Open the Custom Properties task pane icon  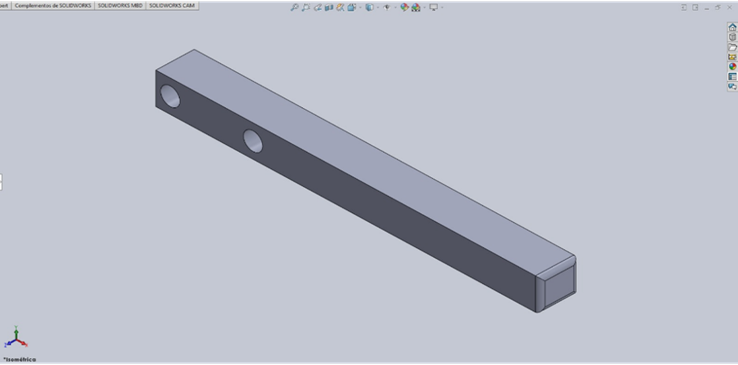click(x=732, y=77)
